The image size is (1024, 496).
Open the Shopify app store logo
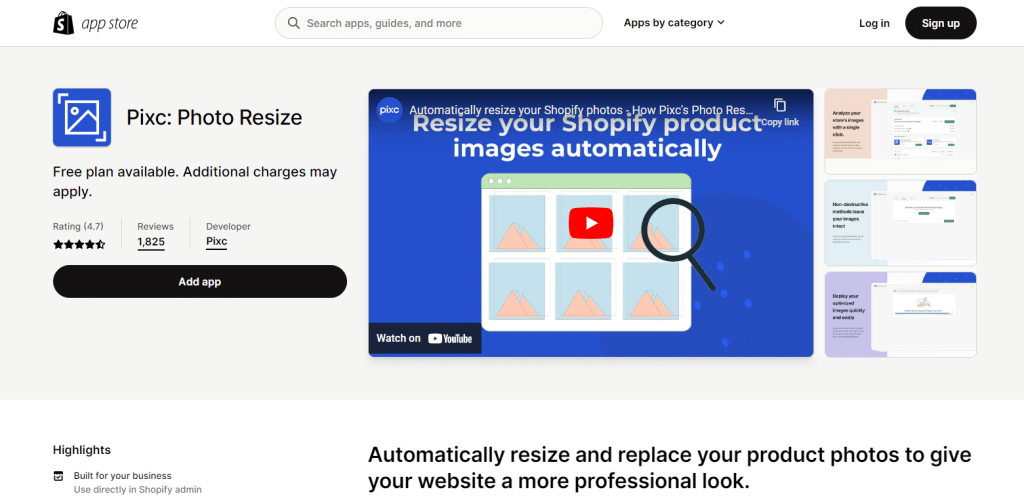[95, 23]
